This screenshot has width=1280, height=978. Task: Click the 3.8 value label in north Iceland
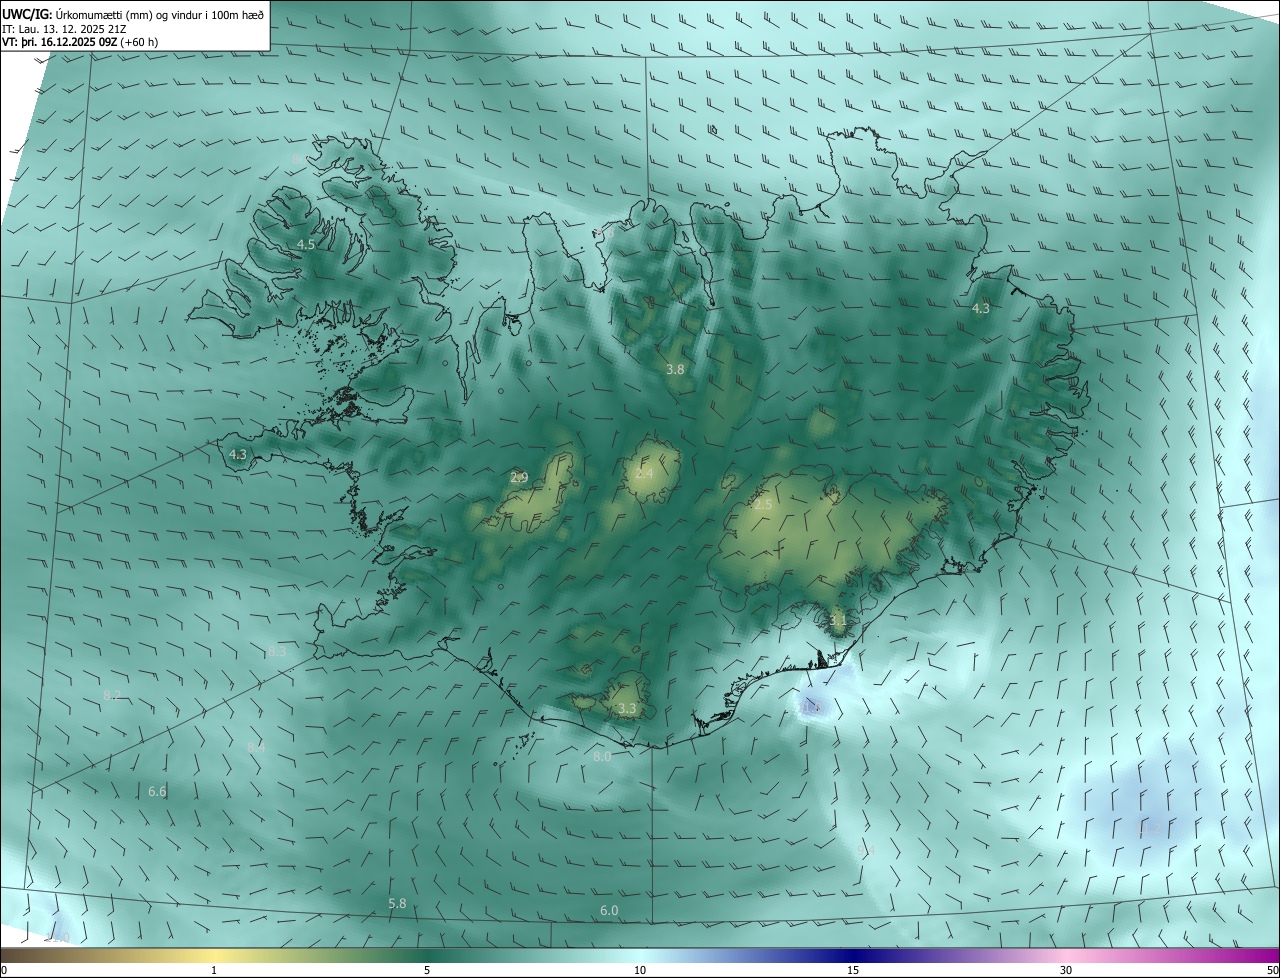675,369
